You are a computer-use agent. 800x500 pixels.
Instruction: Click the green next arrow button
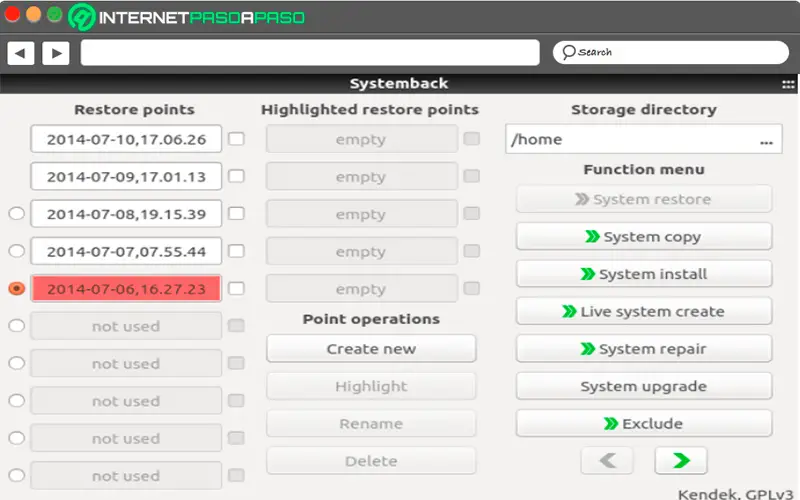(680, 461)
